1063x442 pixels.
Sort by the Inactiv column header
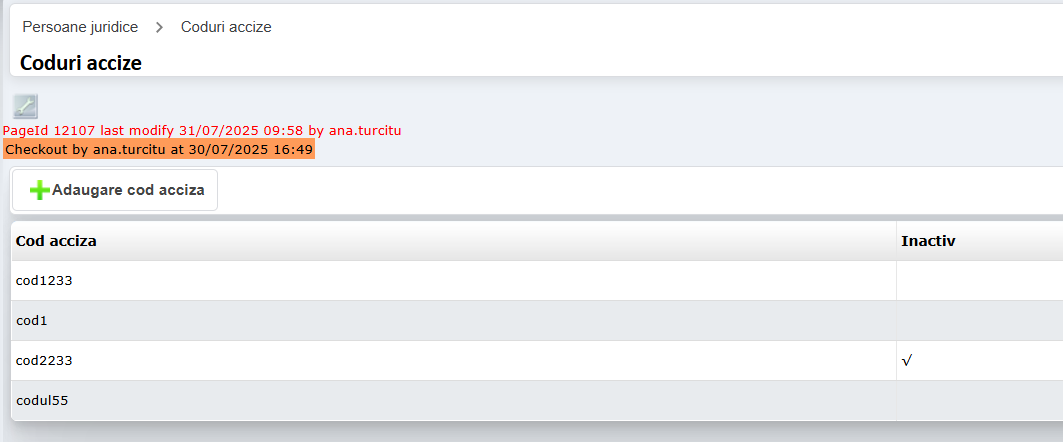point(928,241)
